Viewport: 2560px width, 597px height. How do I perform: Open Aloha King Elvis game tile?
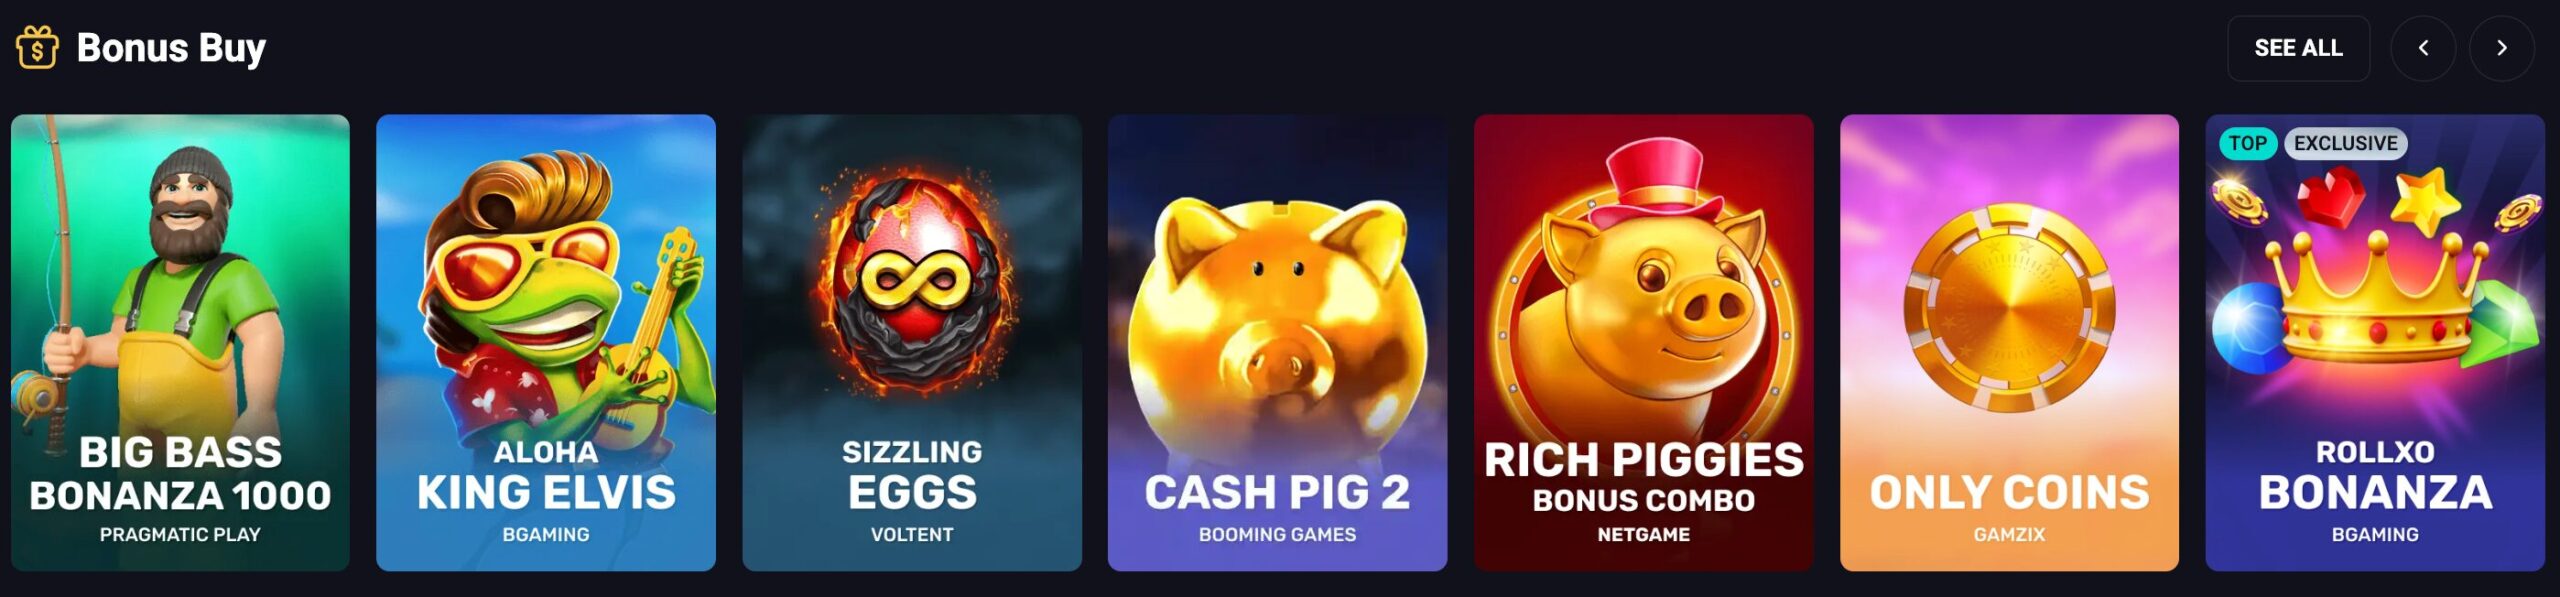click(x=546, y=343)
